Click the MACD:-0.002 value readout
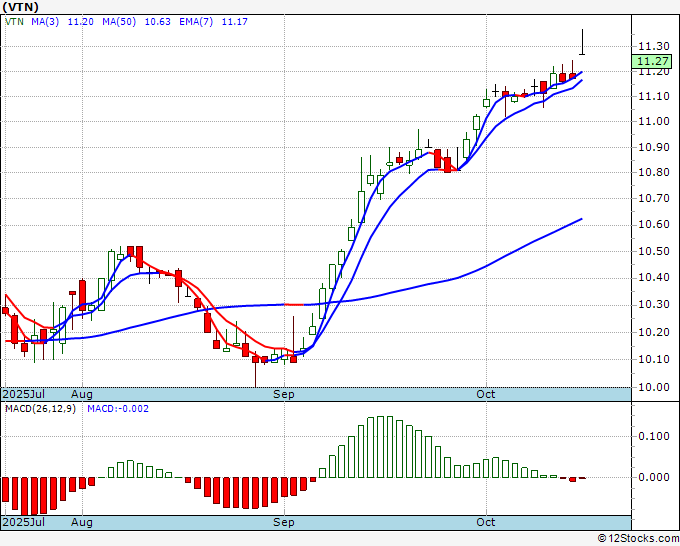680x546 pixels. point(118,409)
